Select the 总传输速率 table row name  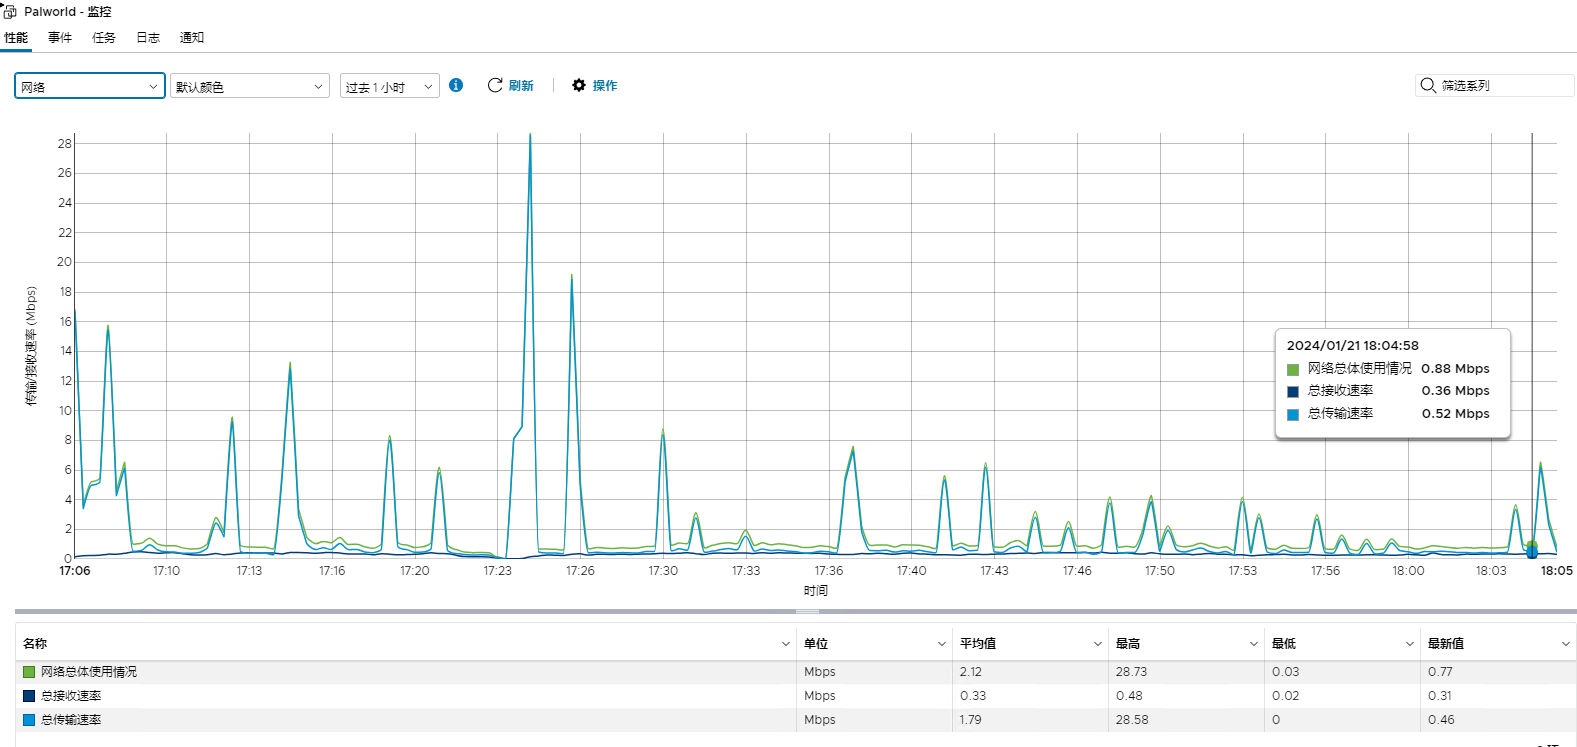pyautogui.click(x=71, y=720)
